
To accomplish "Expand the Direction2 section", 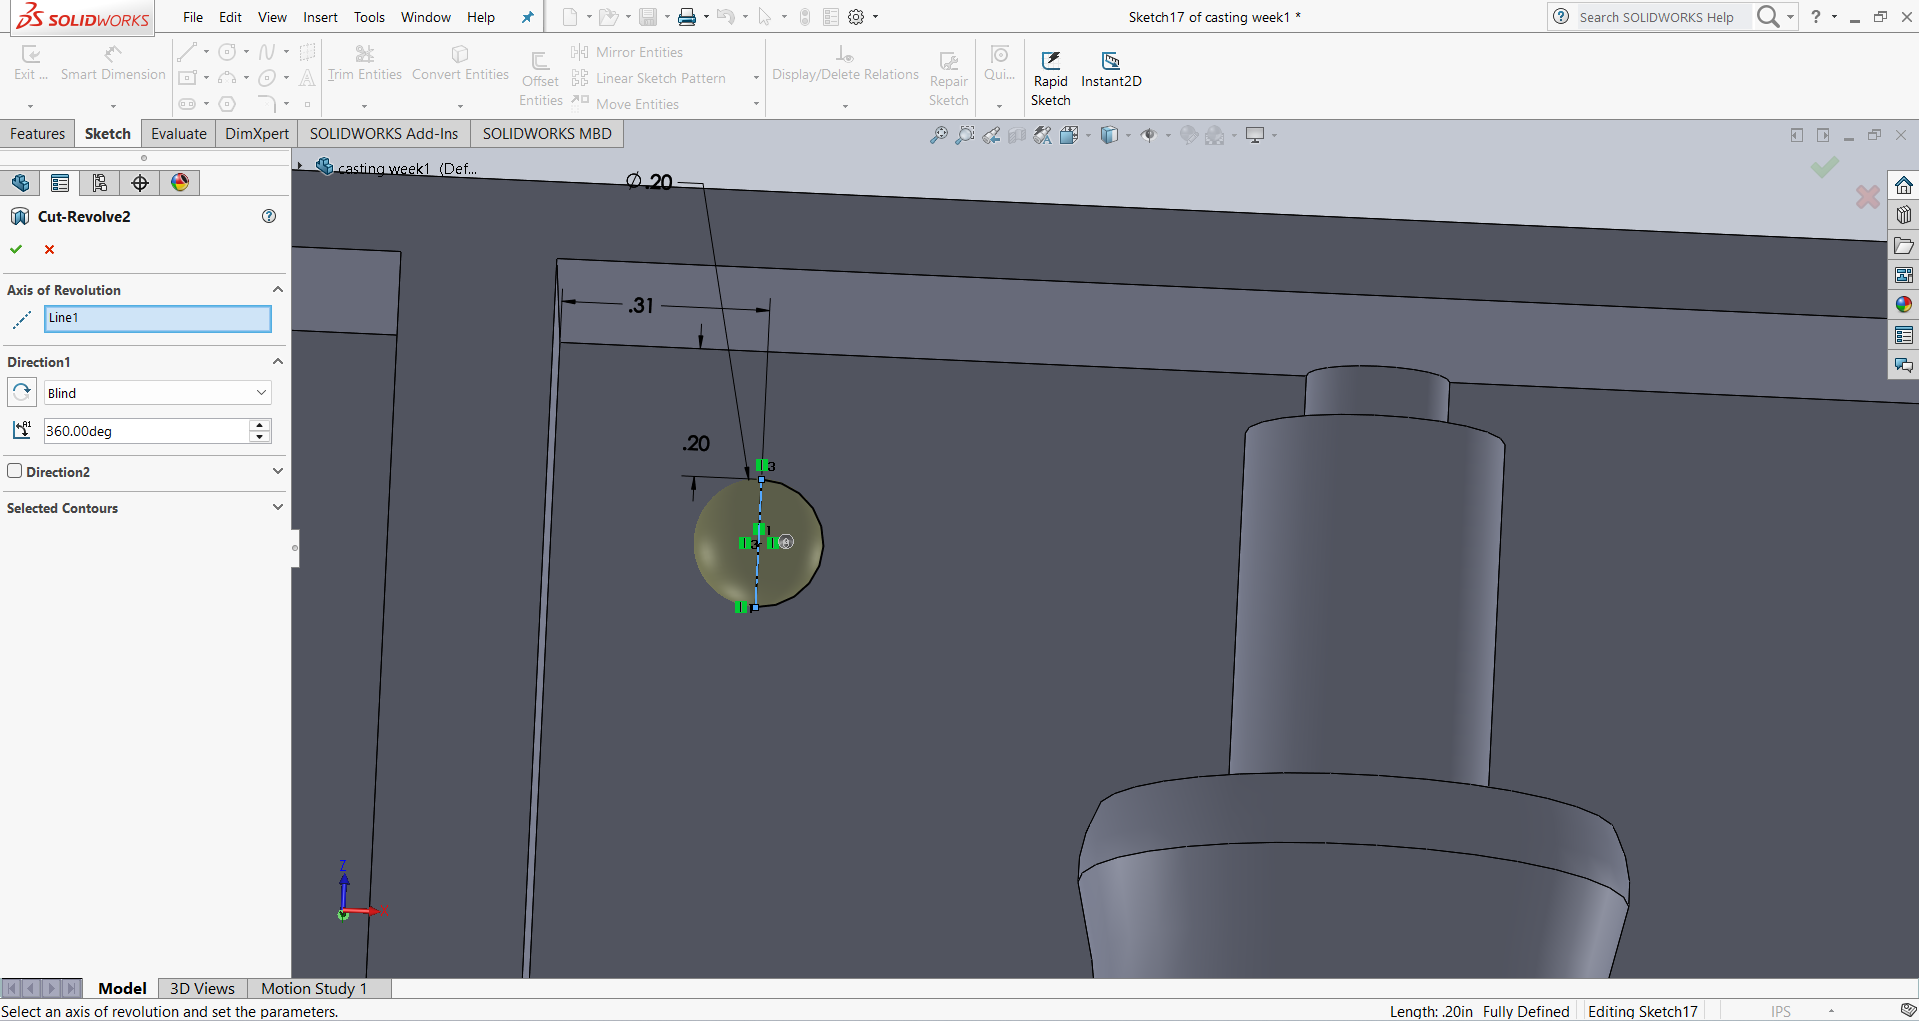I will [278, 471].
